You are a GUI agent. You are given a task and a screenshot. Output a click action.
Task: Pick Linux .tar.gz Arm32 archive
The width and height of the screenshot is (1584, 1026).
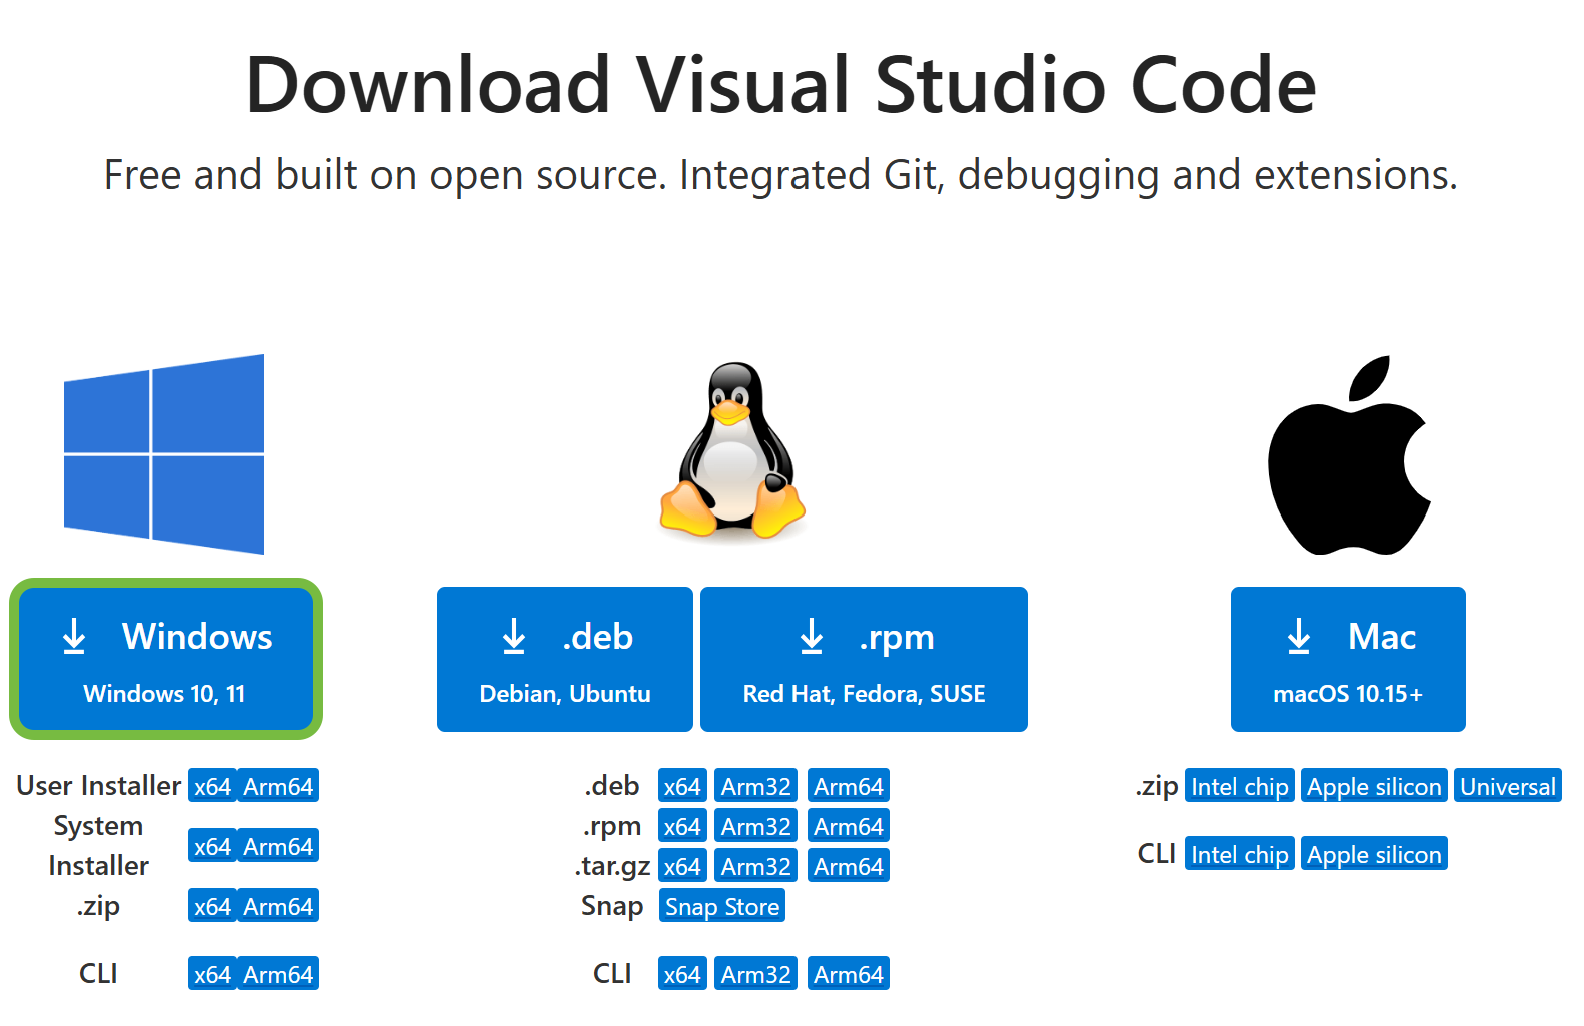click(x=756, y=866)
